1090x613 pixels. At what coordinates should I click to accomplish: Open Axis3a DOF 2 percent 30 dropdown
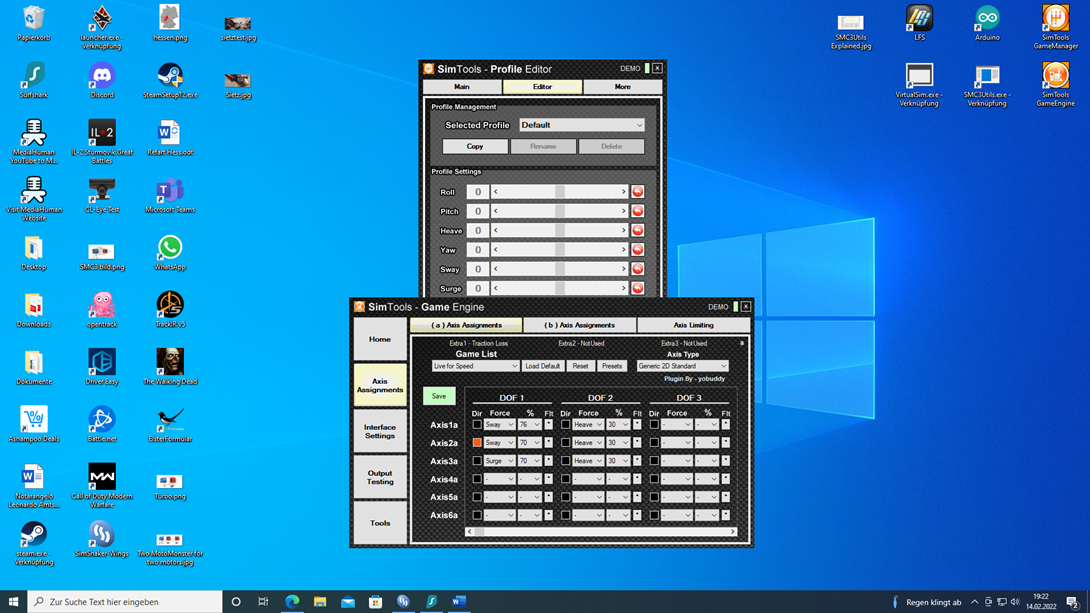pos(618,461)
